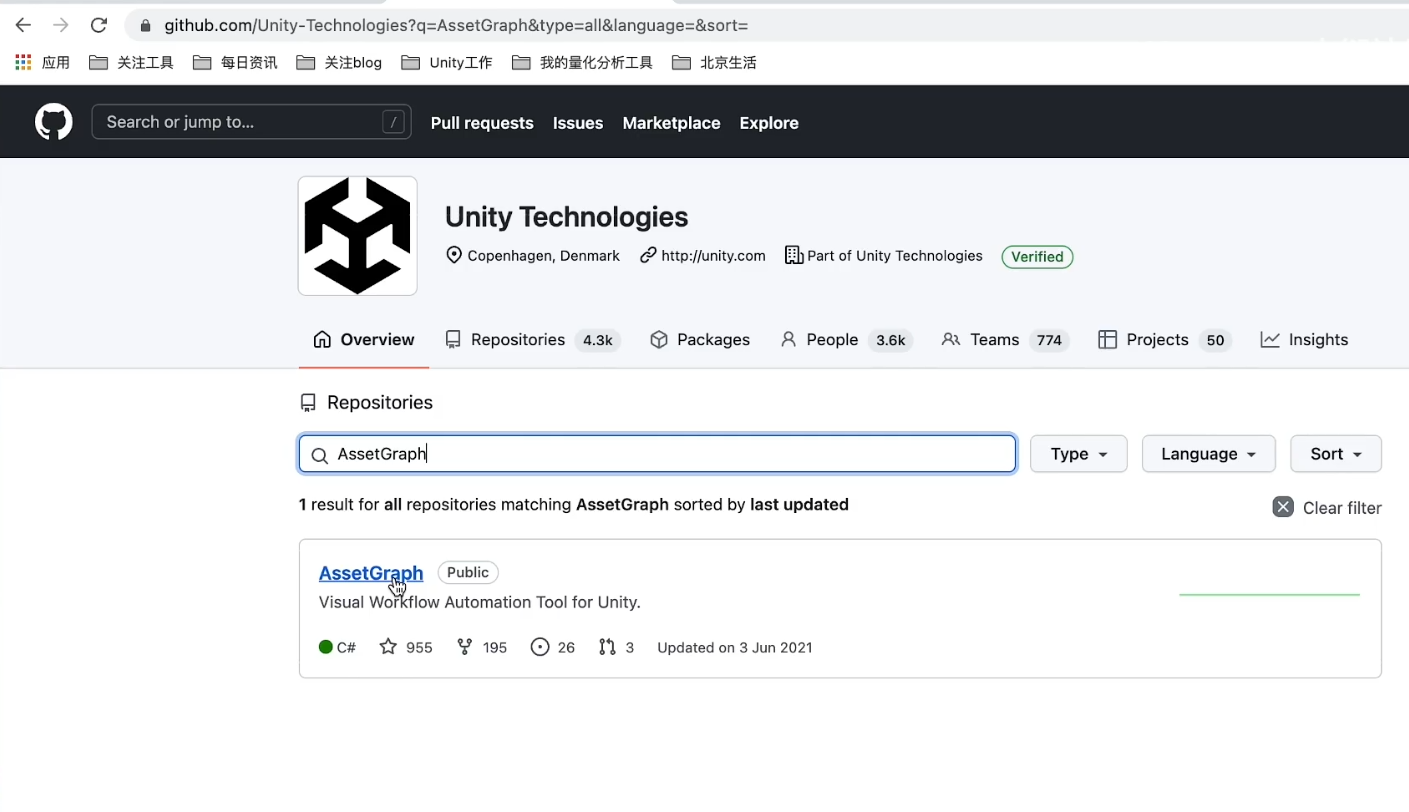Open the Unity工作 bookmark folder
The height and width of the screenshot is (812, 1409).
point(447,62)
